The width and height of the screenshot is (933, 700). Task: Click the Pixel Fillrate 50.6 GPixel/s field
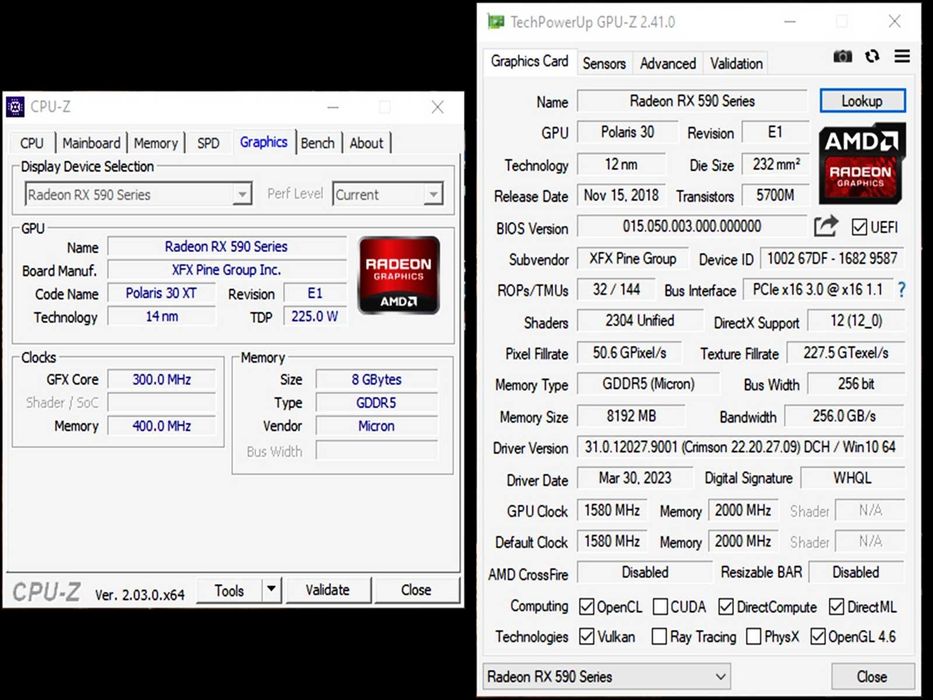coord(629,353)
